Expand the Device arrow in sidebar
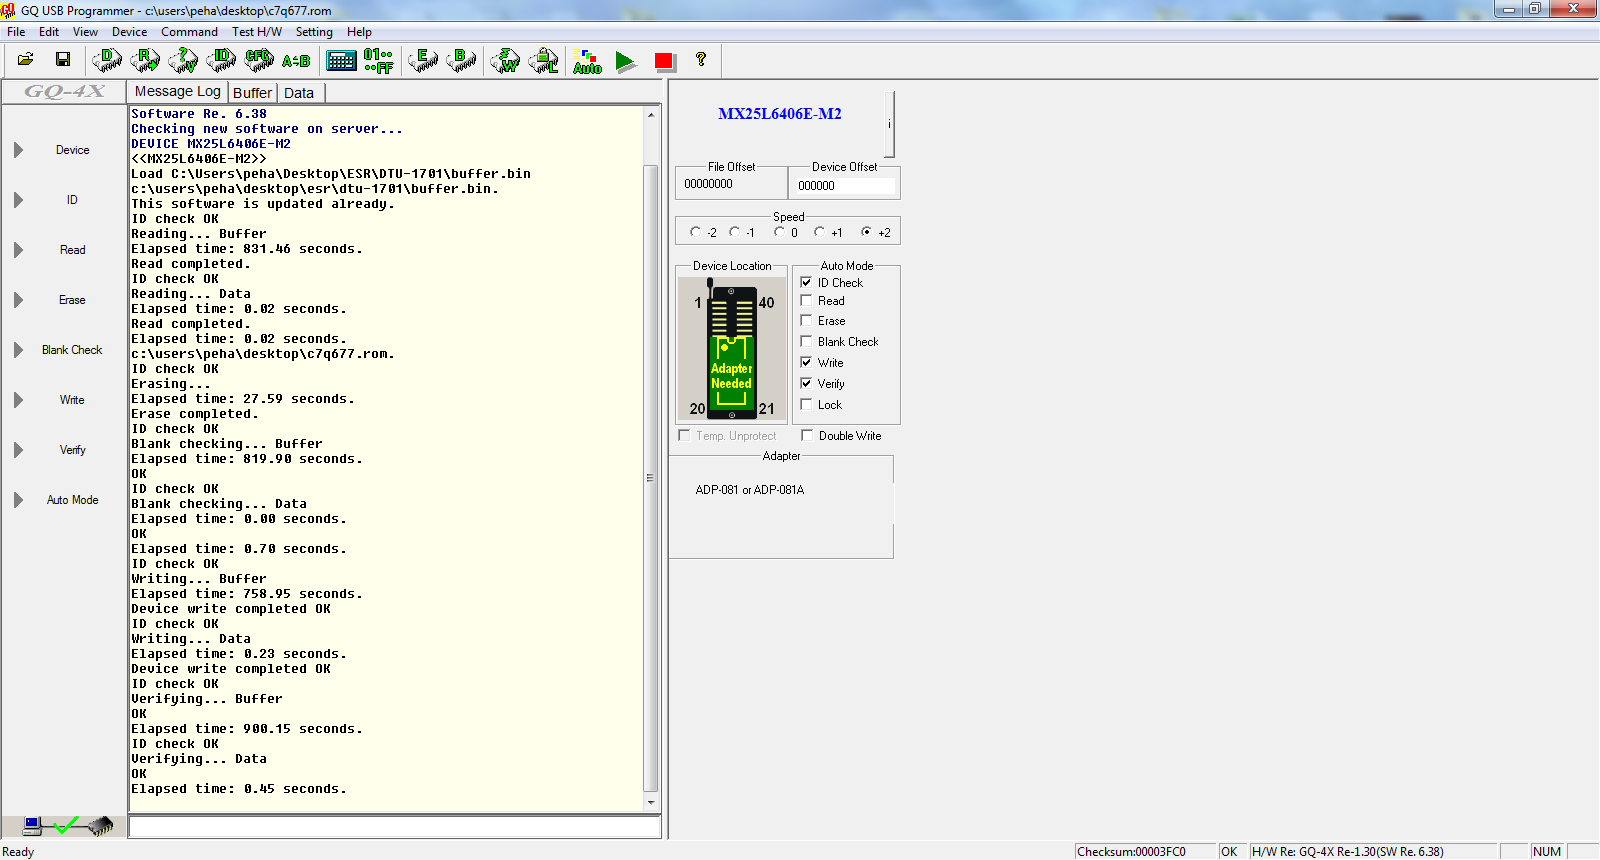The image size is (1600, 860). pyautogui.click(x=18, y=150)
